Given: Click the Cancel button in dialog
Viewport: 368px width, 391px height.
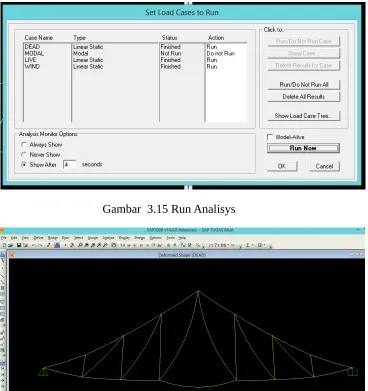Looking at the screenshot, I should (x=324, y=166).
